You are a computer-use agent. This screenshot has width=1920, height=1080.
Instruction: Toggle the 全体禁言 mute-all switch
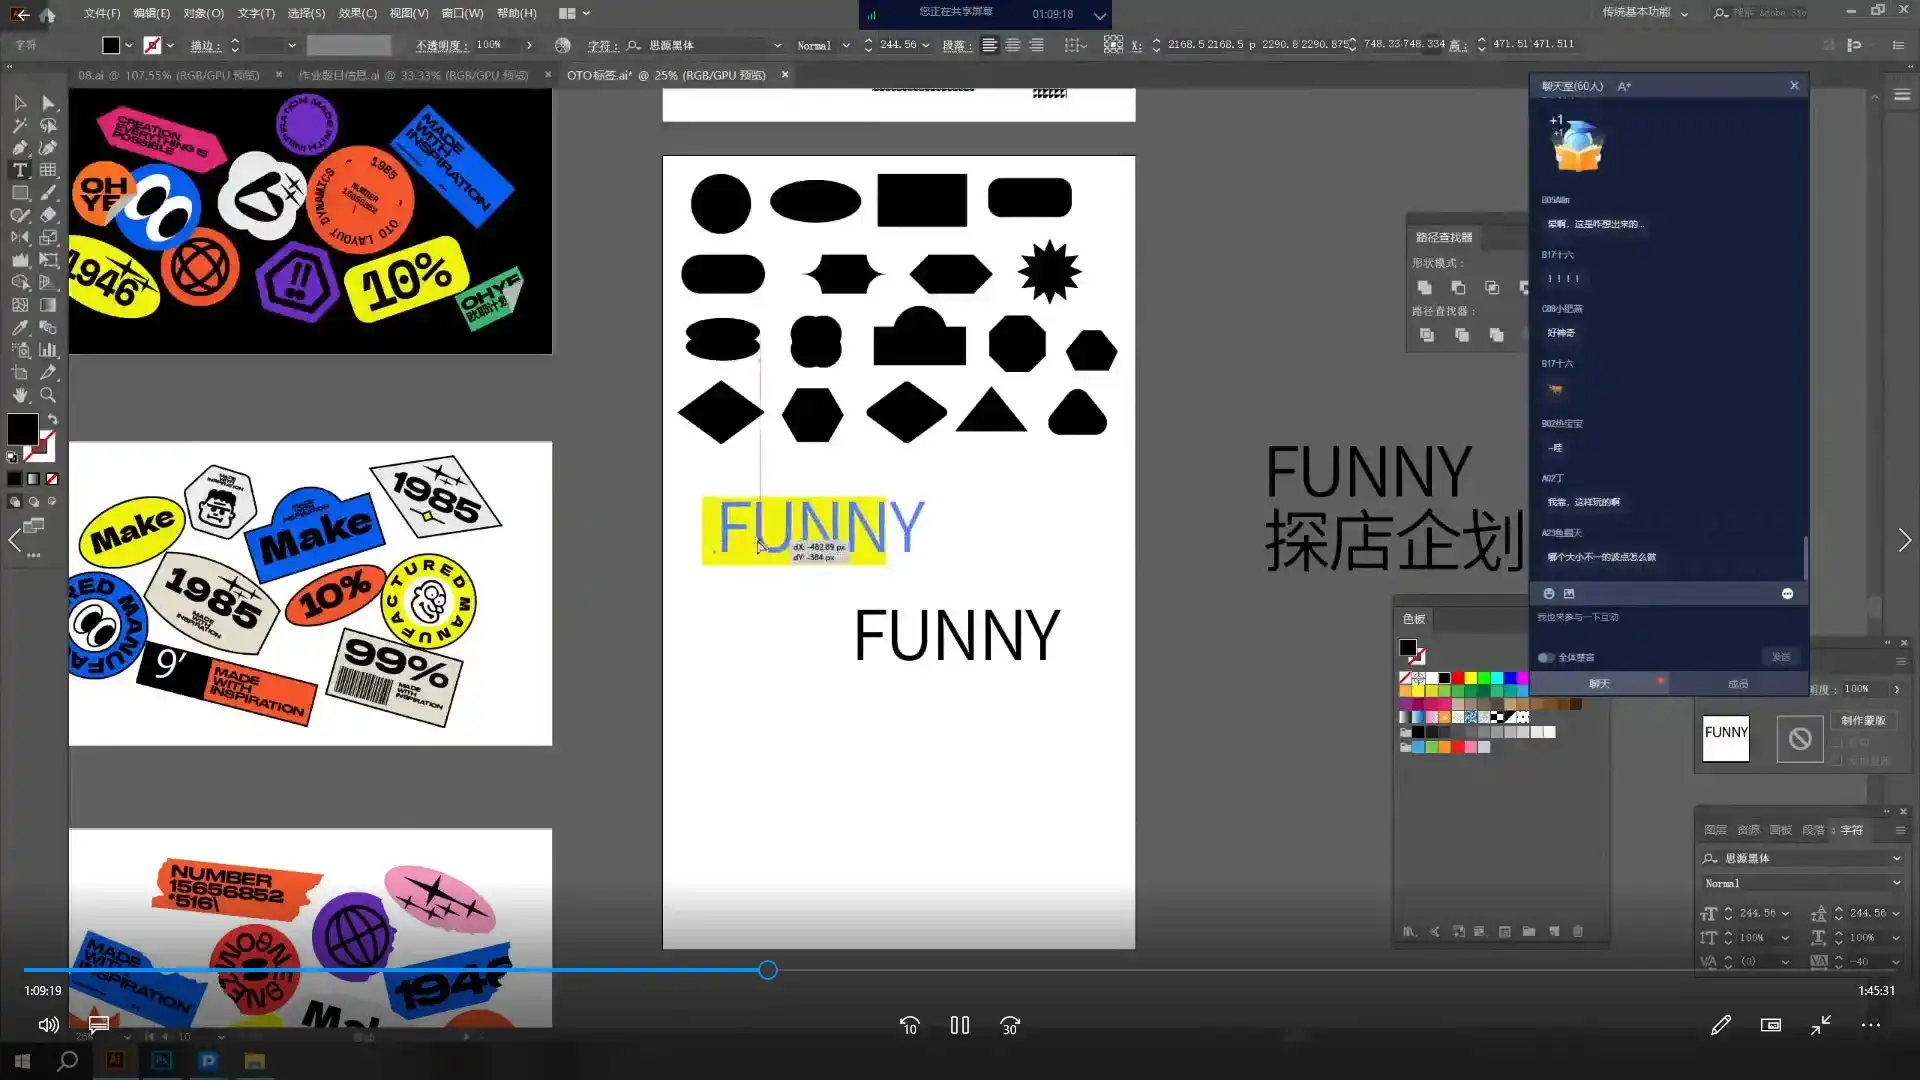(x=1546, y=657)
